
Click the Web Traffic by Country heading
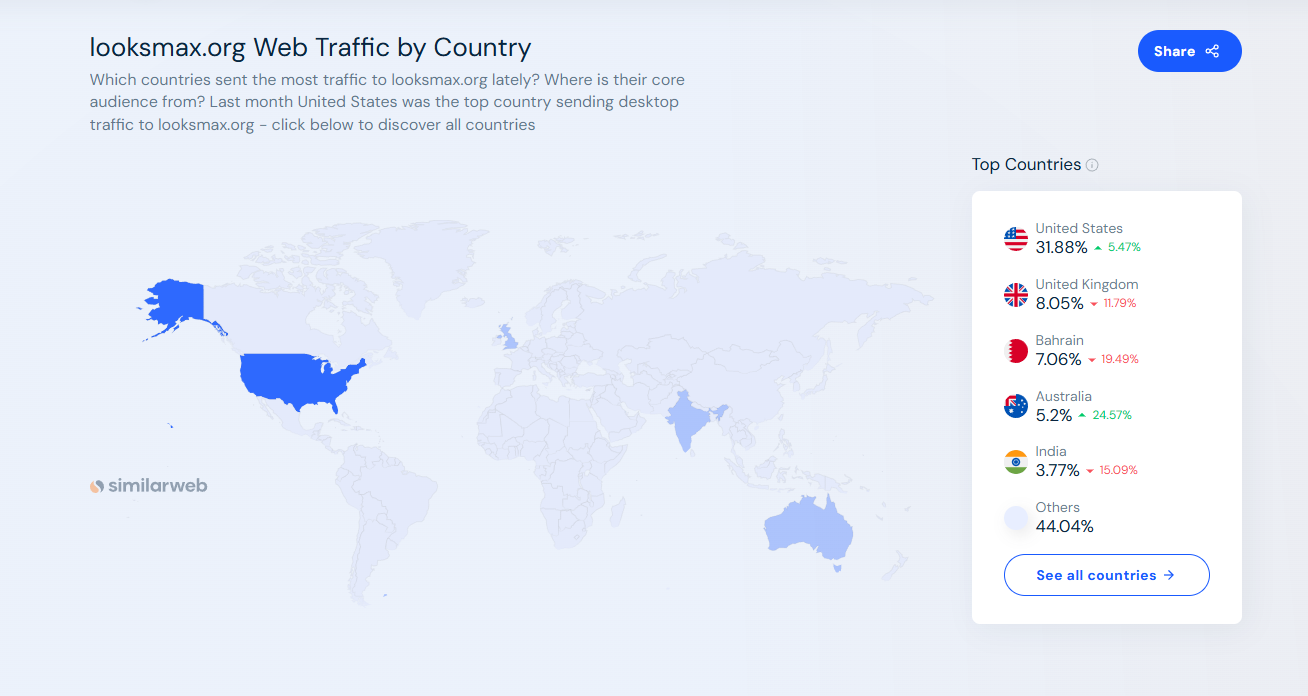tap(310, 47)
